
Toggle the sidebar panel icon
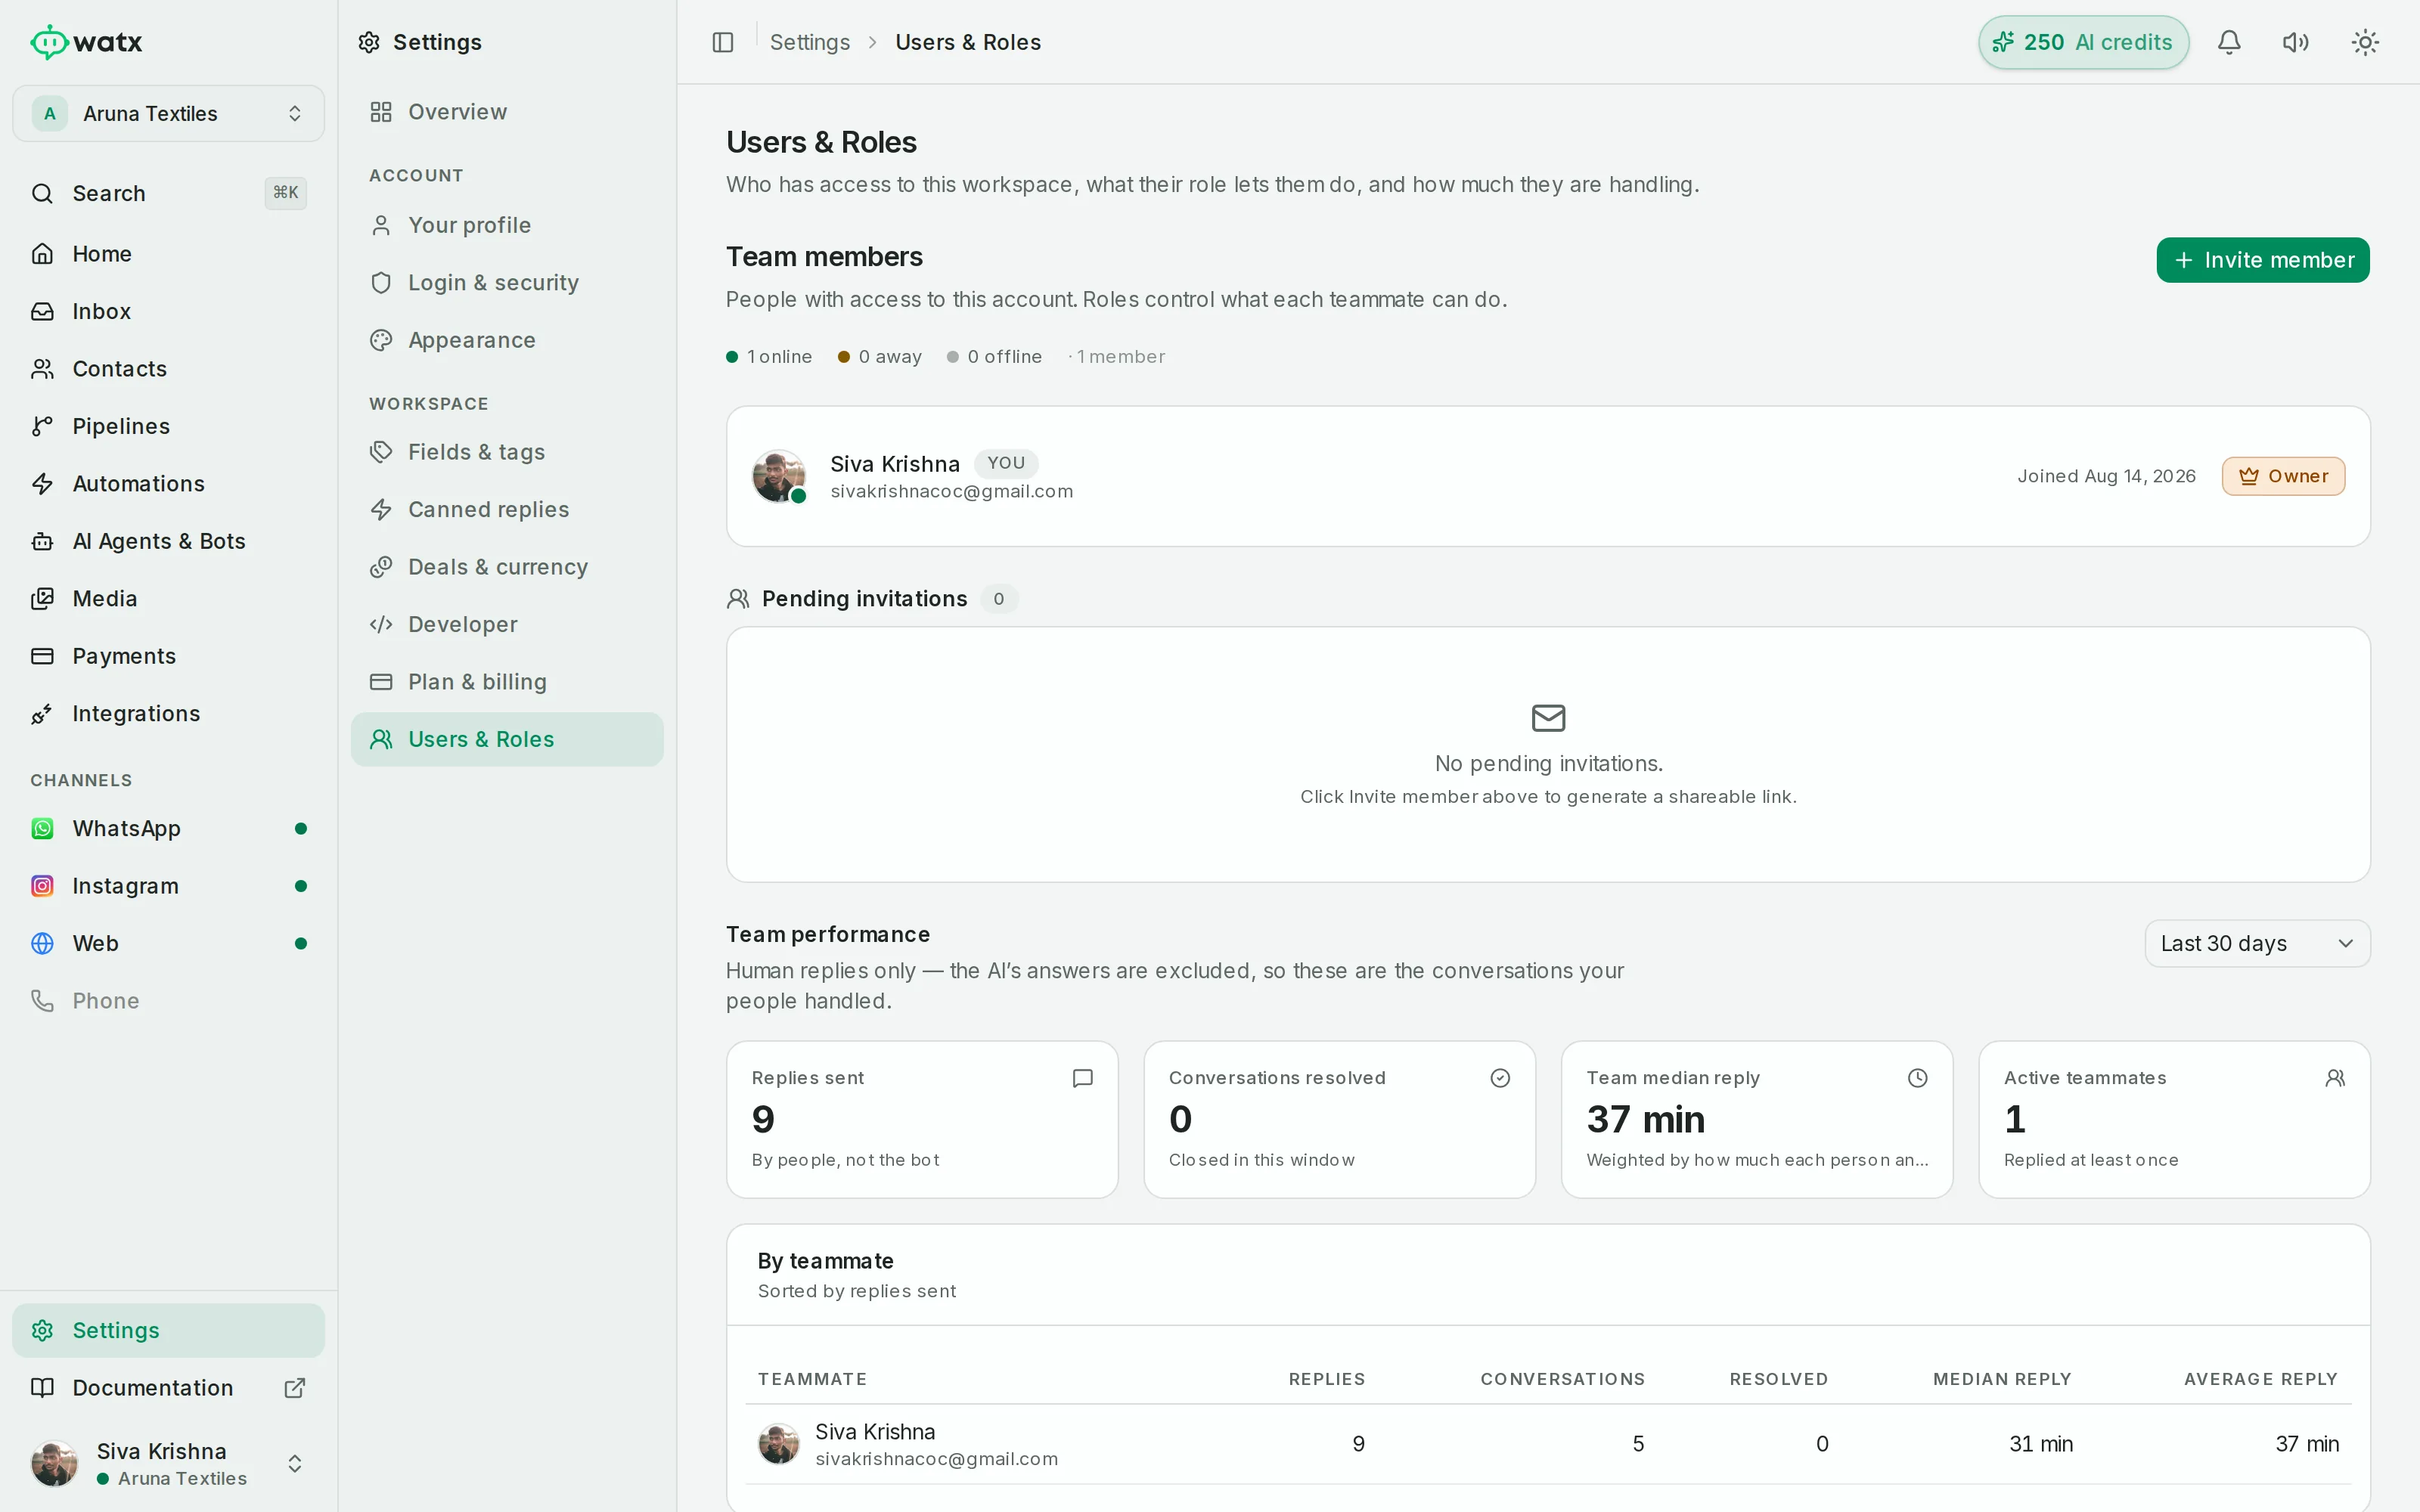click(x=723, y=42)
